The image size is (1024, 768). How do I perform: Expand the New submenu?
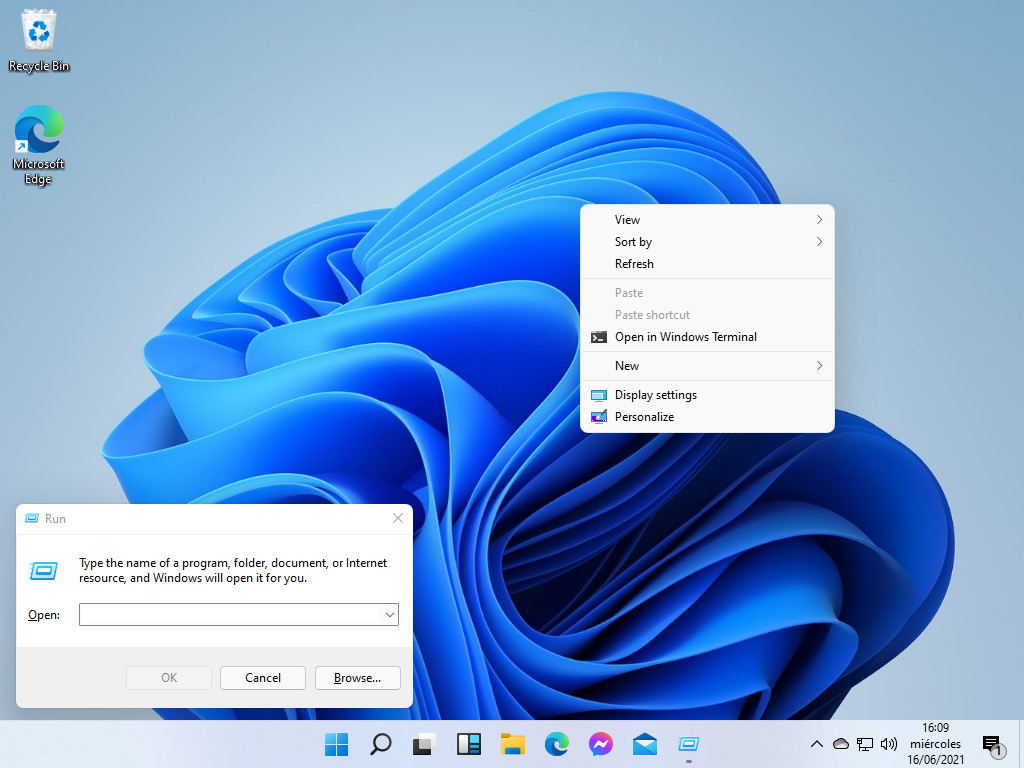point(707,366)
